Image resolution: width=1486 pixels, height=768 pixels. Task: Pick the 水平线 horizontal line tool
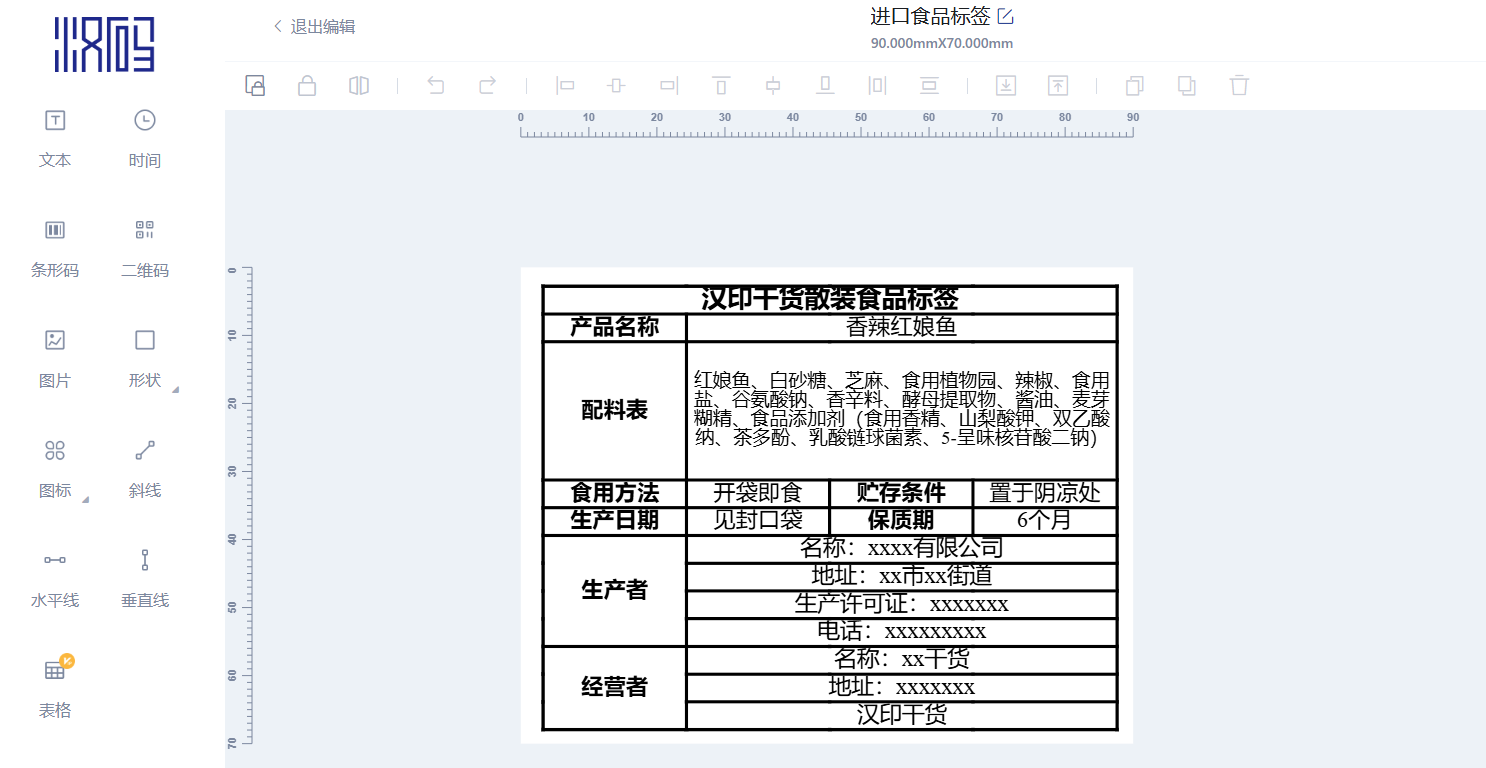click(x=55, y=578)
